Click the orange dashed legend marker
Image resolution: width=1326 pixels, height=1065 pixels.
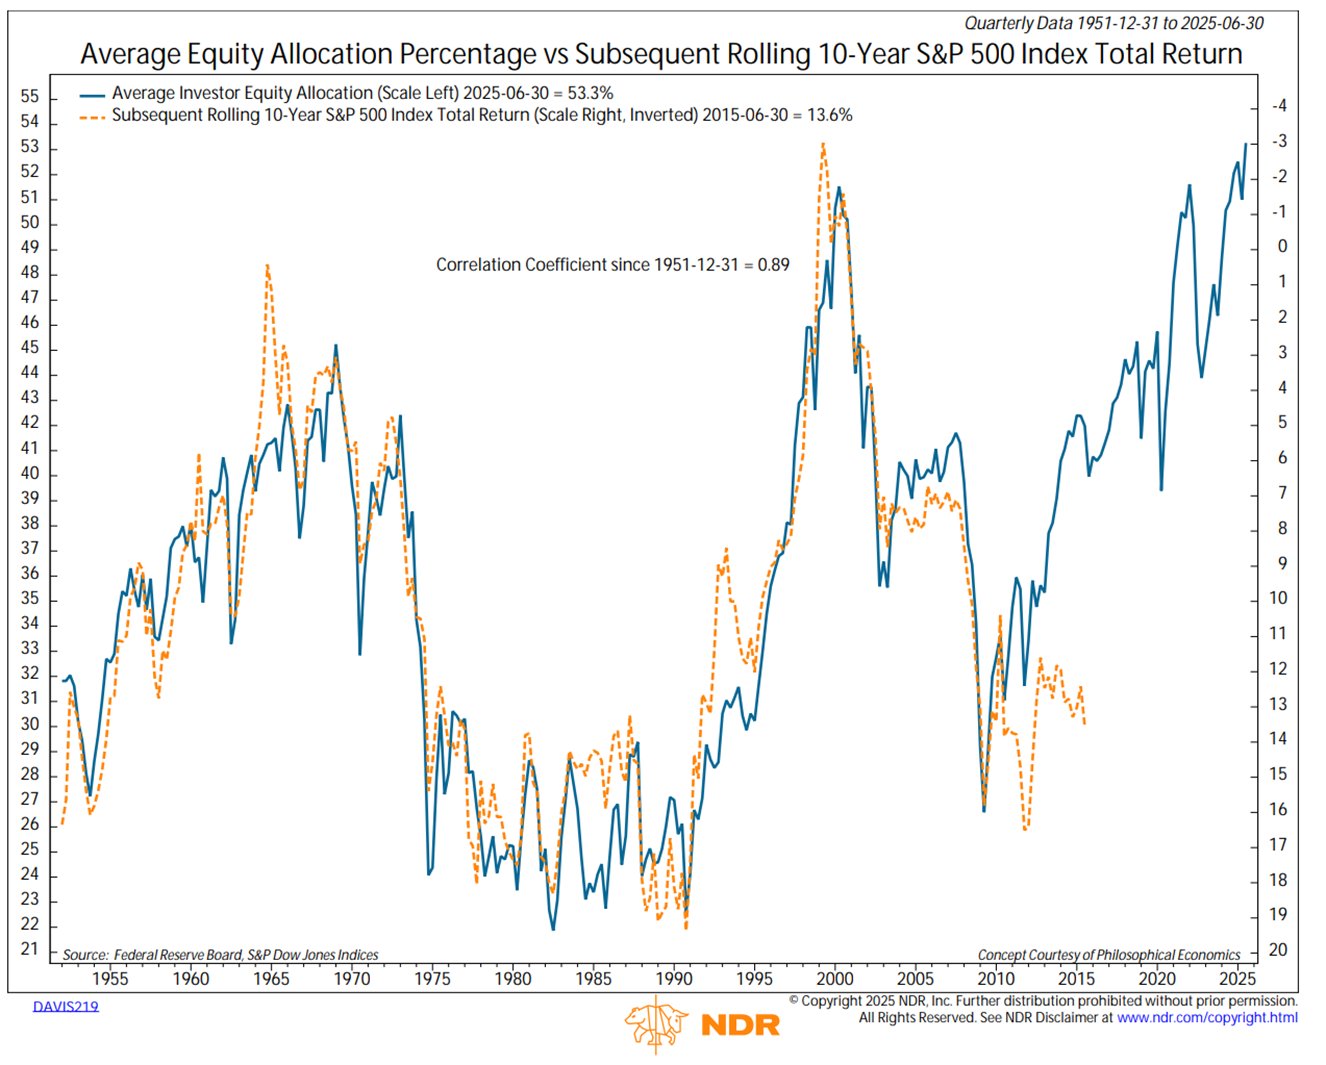click(x=92, y=116)
